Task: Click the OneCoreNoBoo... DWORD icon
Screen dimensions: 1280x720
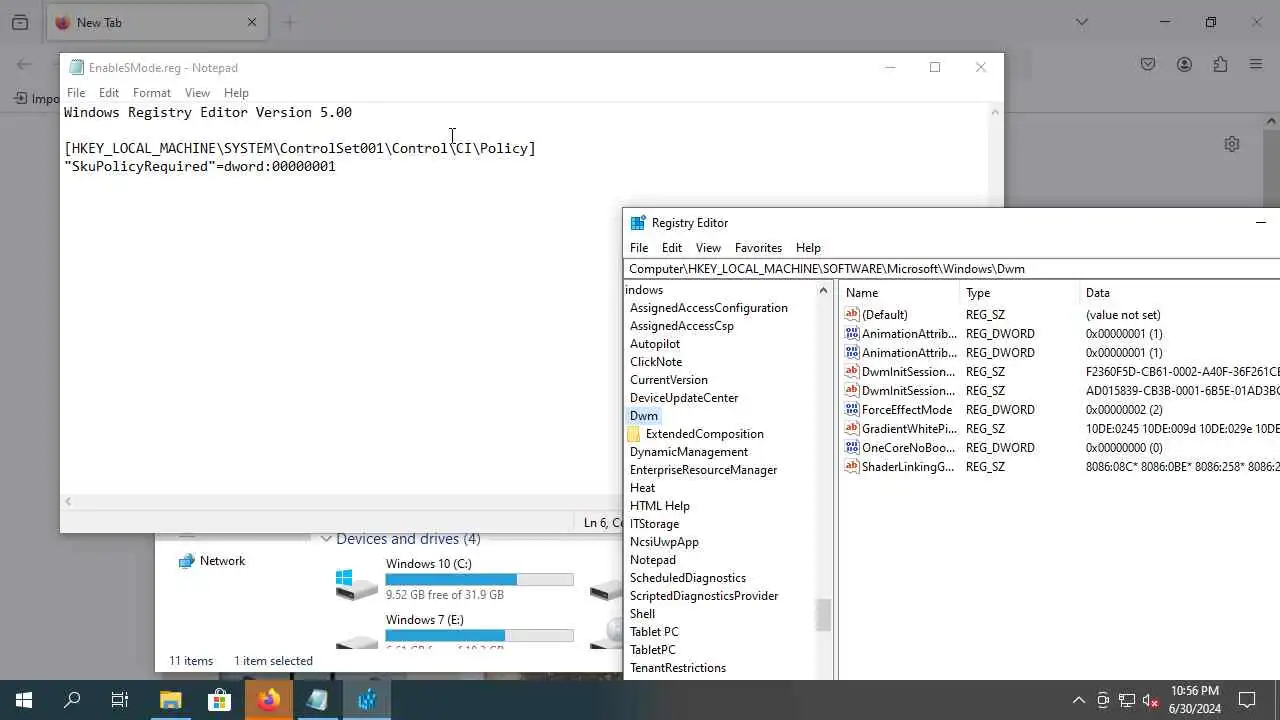Action: coord(852,448)
